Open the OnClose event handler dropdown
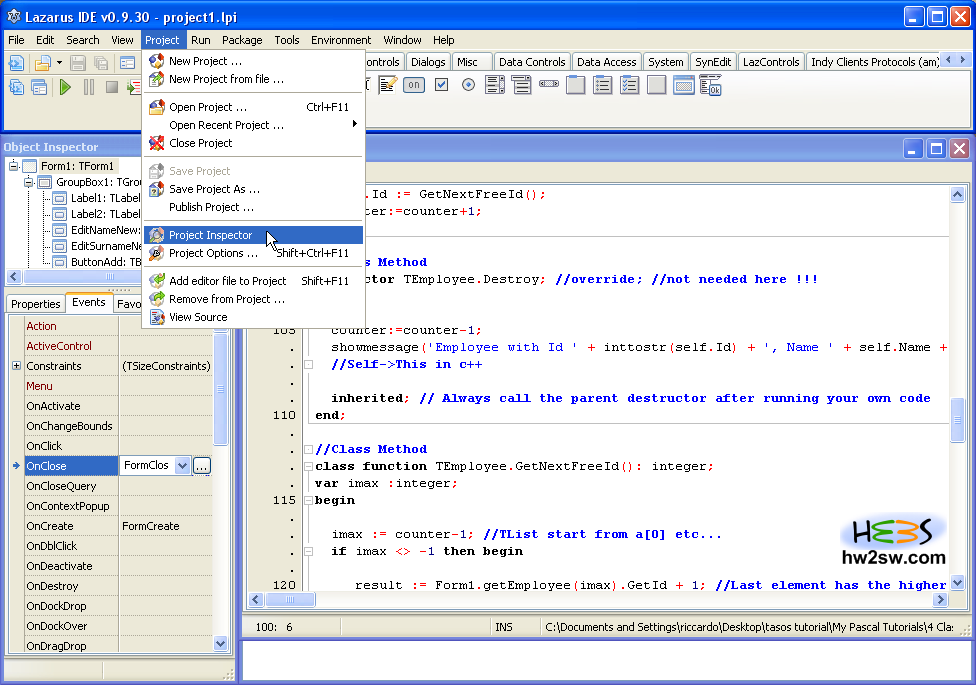The height and width of the screenshot is (685, 976). pos(182,466)
